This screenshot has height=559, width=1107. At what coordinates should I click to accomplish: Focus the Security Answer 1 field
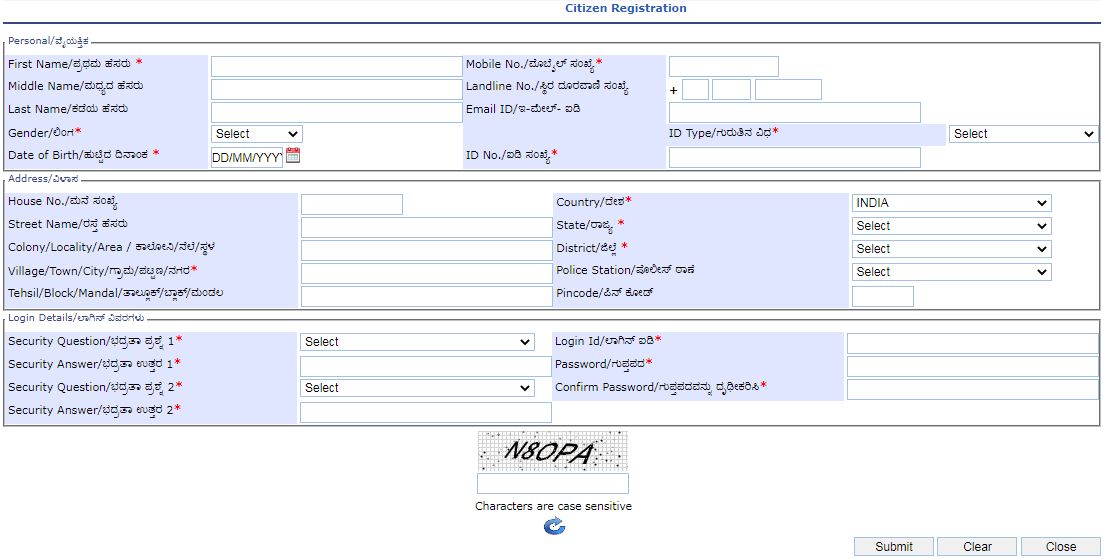[x=426, y=366]
